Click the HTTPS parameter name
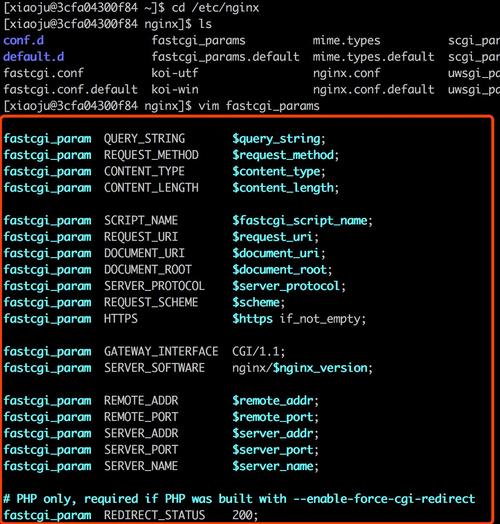 point(121,319)
